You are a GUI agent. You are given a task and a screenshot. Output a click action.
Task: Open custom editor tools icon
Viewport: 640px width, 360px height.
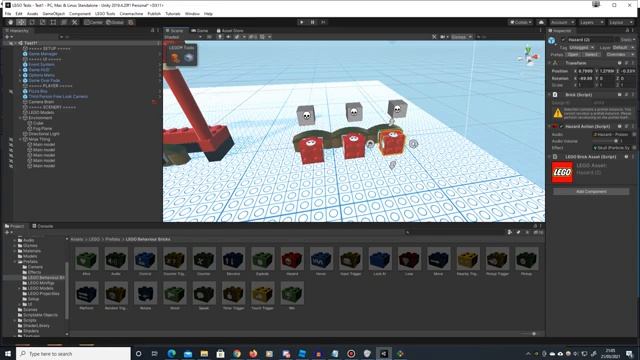pyautogui.click(x=74, y=22)
